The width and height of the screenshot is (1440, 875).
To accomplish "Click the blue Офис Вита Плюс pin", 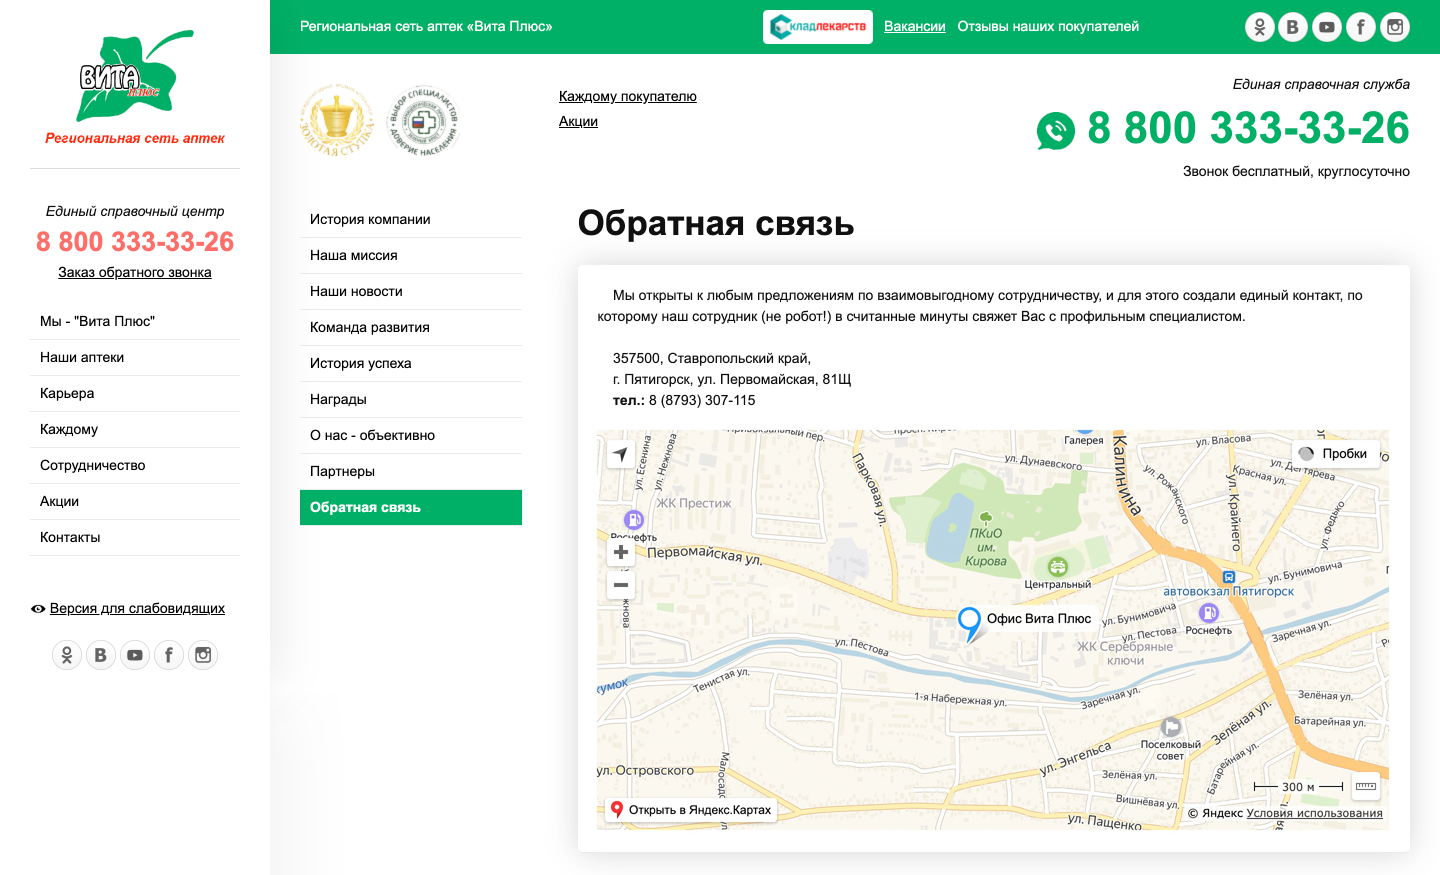I will [969, 623].
